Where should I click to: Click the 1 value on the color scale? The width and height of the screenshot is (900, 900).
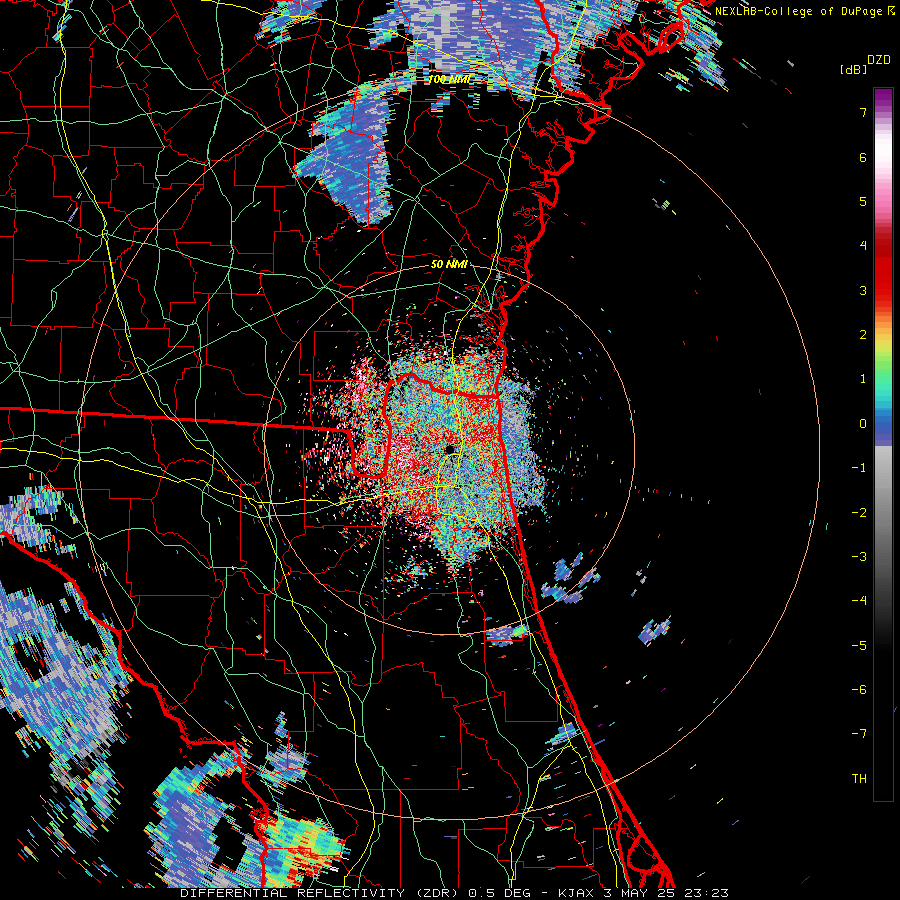coord(863,379)
